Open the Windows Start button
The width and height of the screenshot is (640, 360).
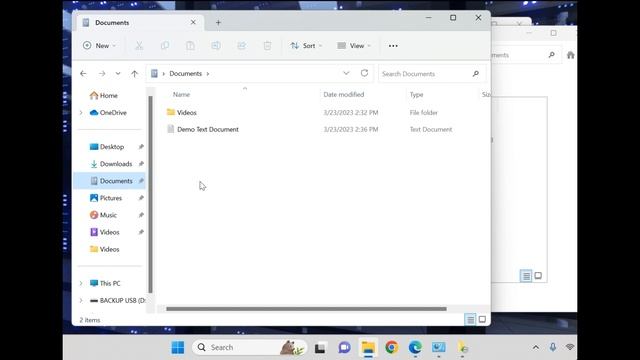point(178,347)
